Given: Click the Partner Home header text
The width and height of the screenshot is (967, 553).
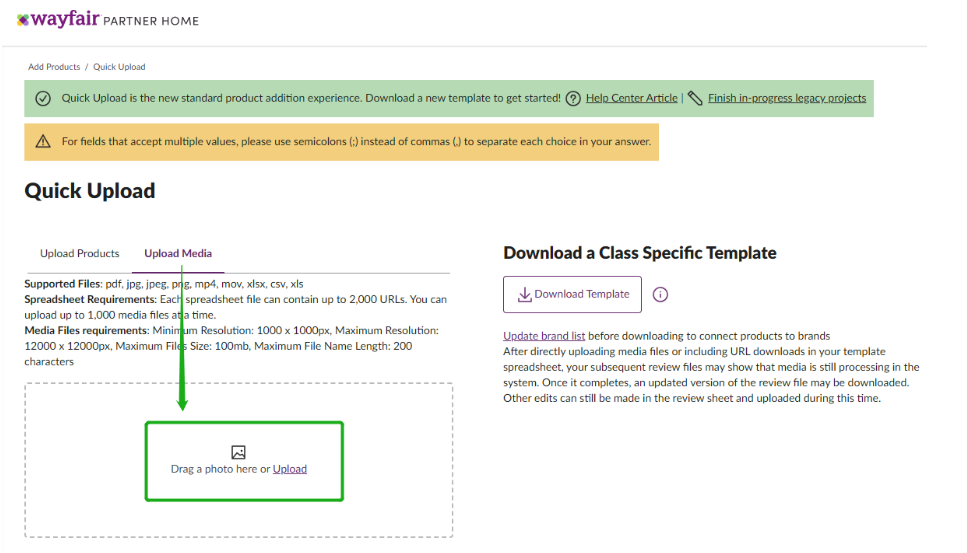Looking at the screenshot, I should pyautogui.click(x=152, y=21).
